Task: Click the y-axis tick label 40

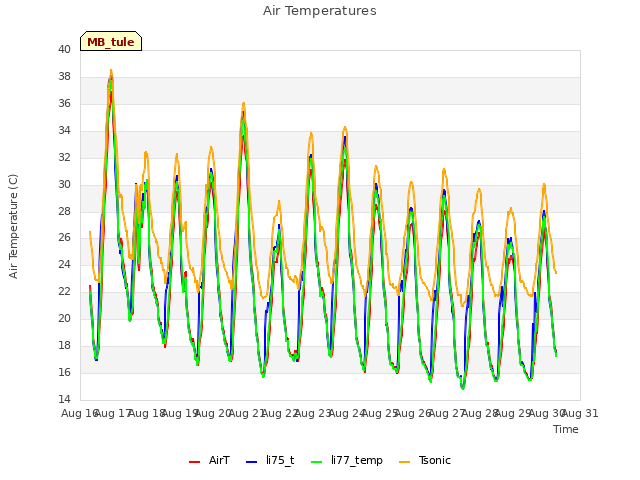Action: point(64,49)
